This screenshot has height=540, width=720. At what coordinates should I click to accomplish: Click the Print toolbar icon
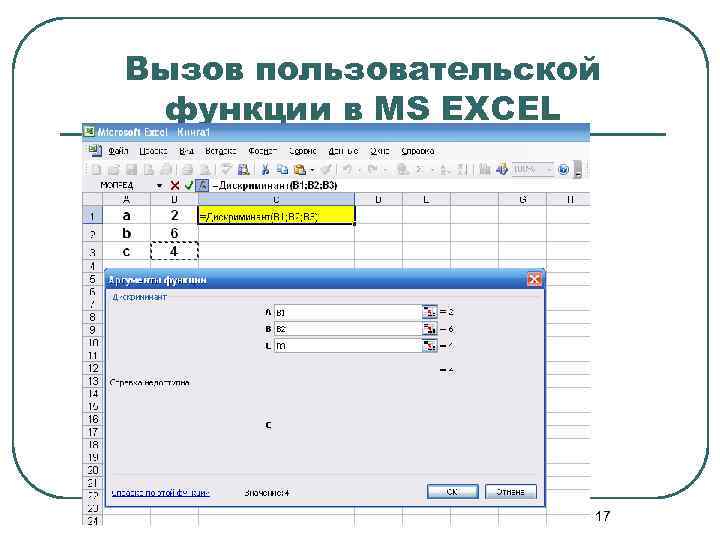pyautogui.click(x=188, y=170)
